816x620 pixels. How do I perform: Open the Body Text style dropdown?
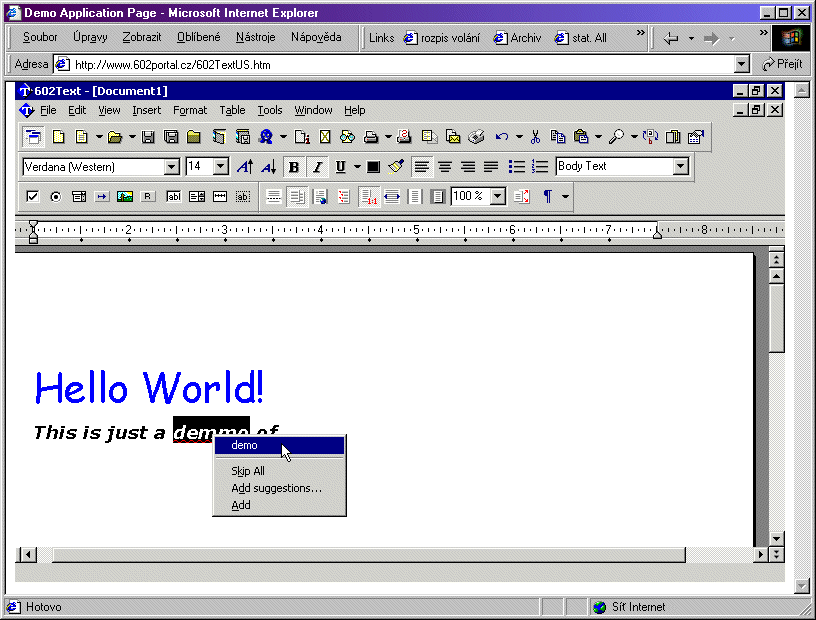point(680,167)
